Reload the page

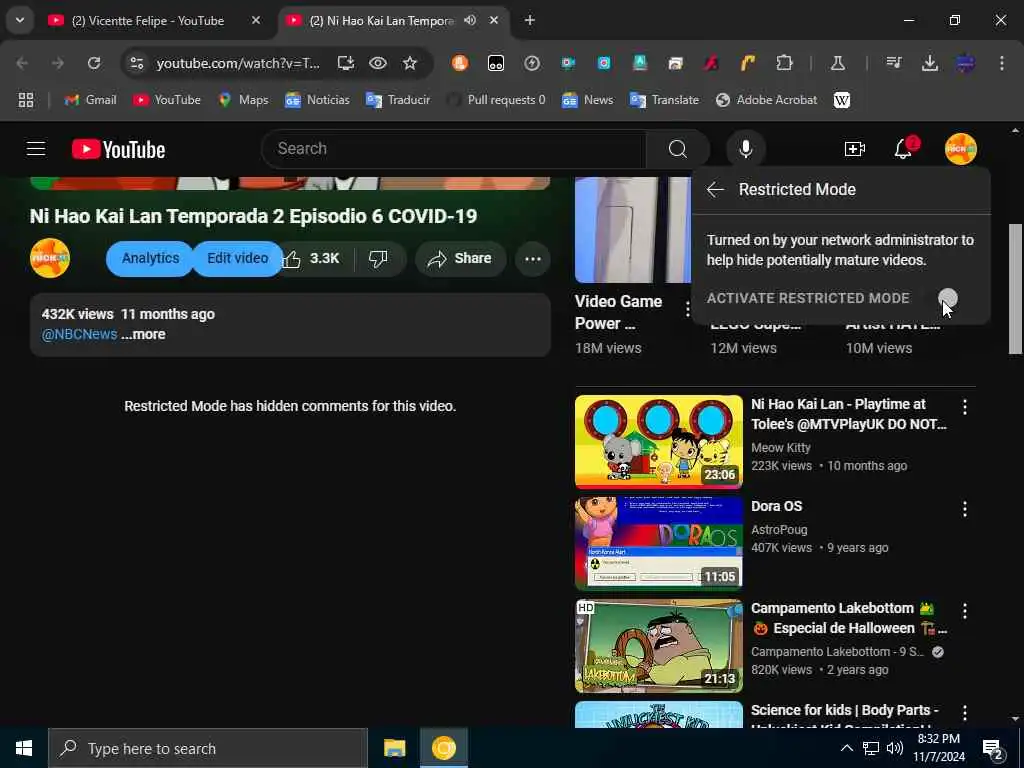(94, 63)
